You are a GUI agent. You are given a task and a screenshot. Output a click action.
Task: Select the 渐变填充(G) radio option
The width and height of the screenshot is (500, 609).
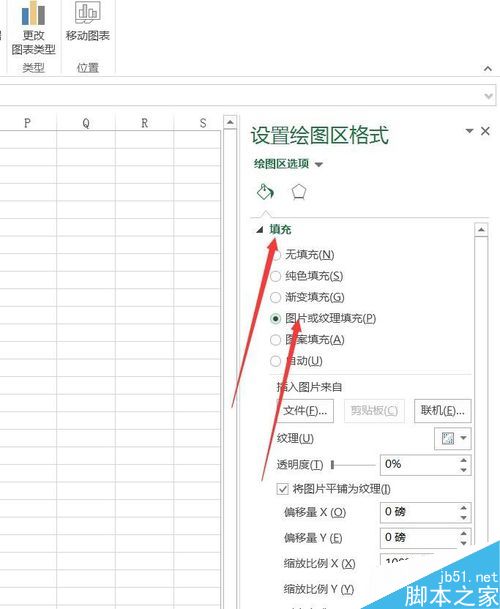click(275, 298)
